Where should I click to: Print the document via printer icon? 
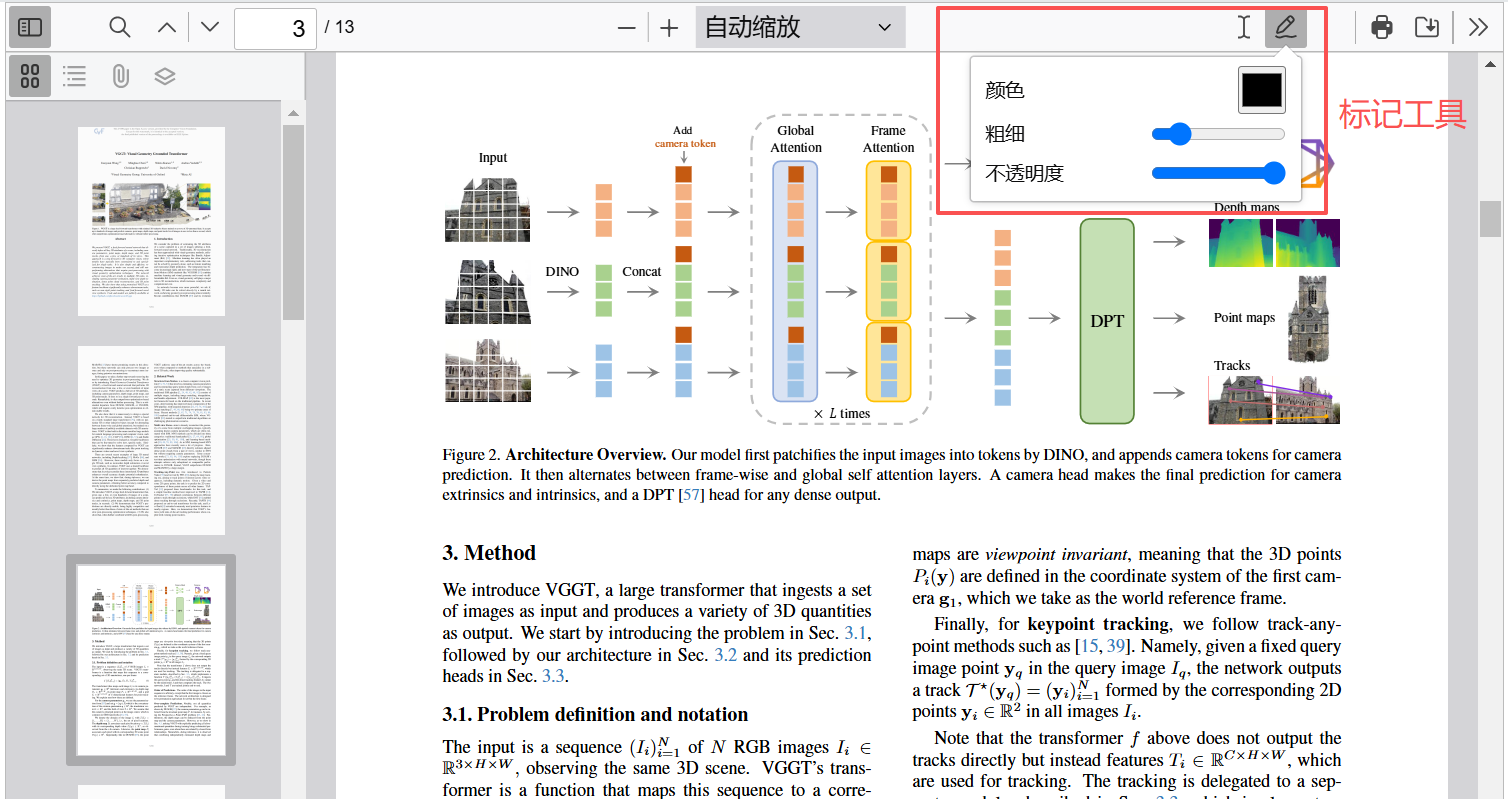[x=1382, y=27]
